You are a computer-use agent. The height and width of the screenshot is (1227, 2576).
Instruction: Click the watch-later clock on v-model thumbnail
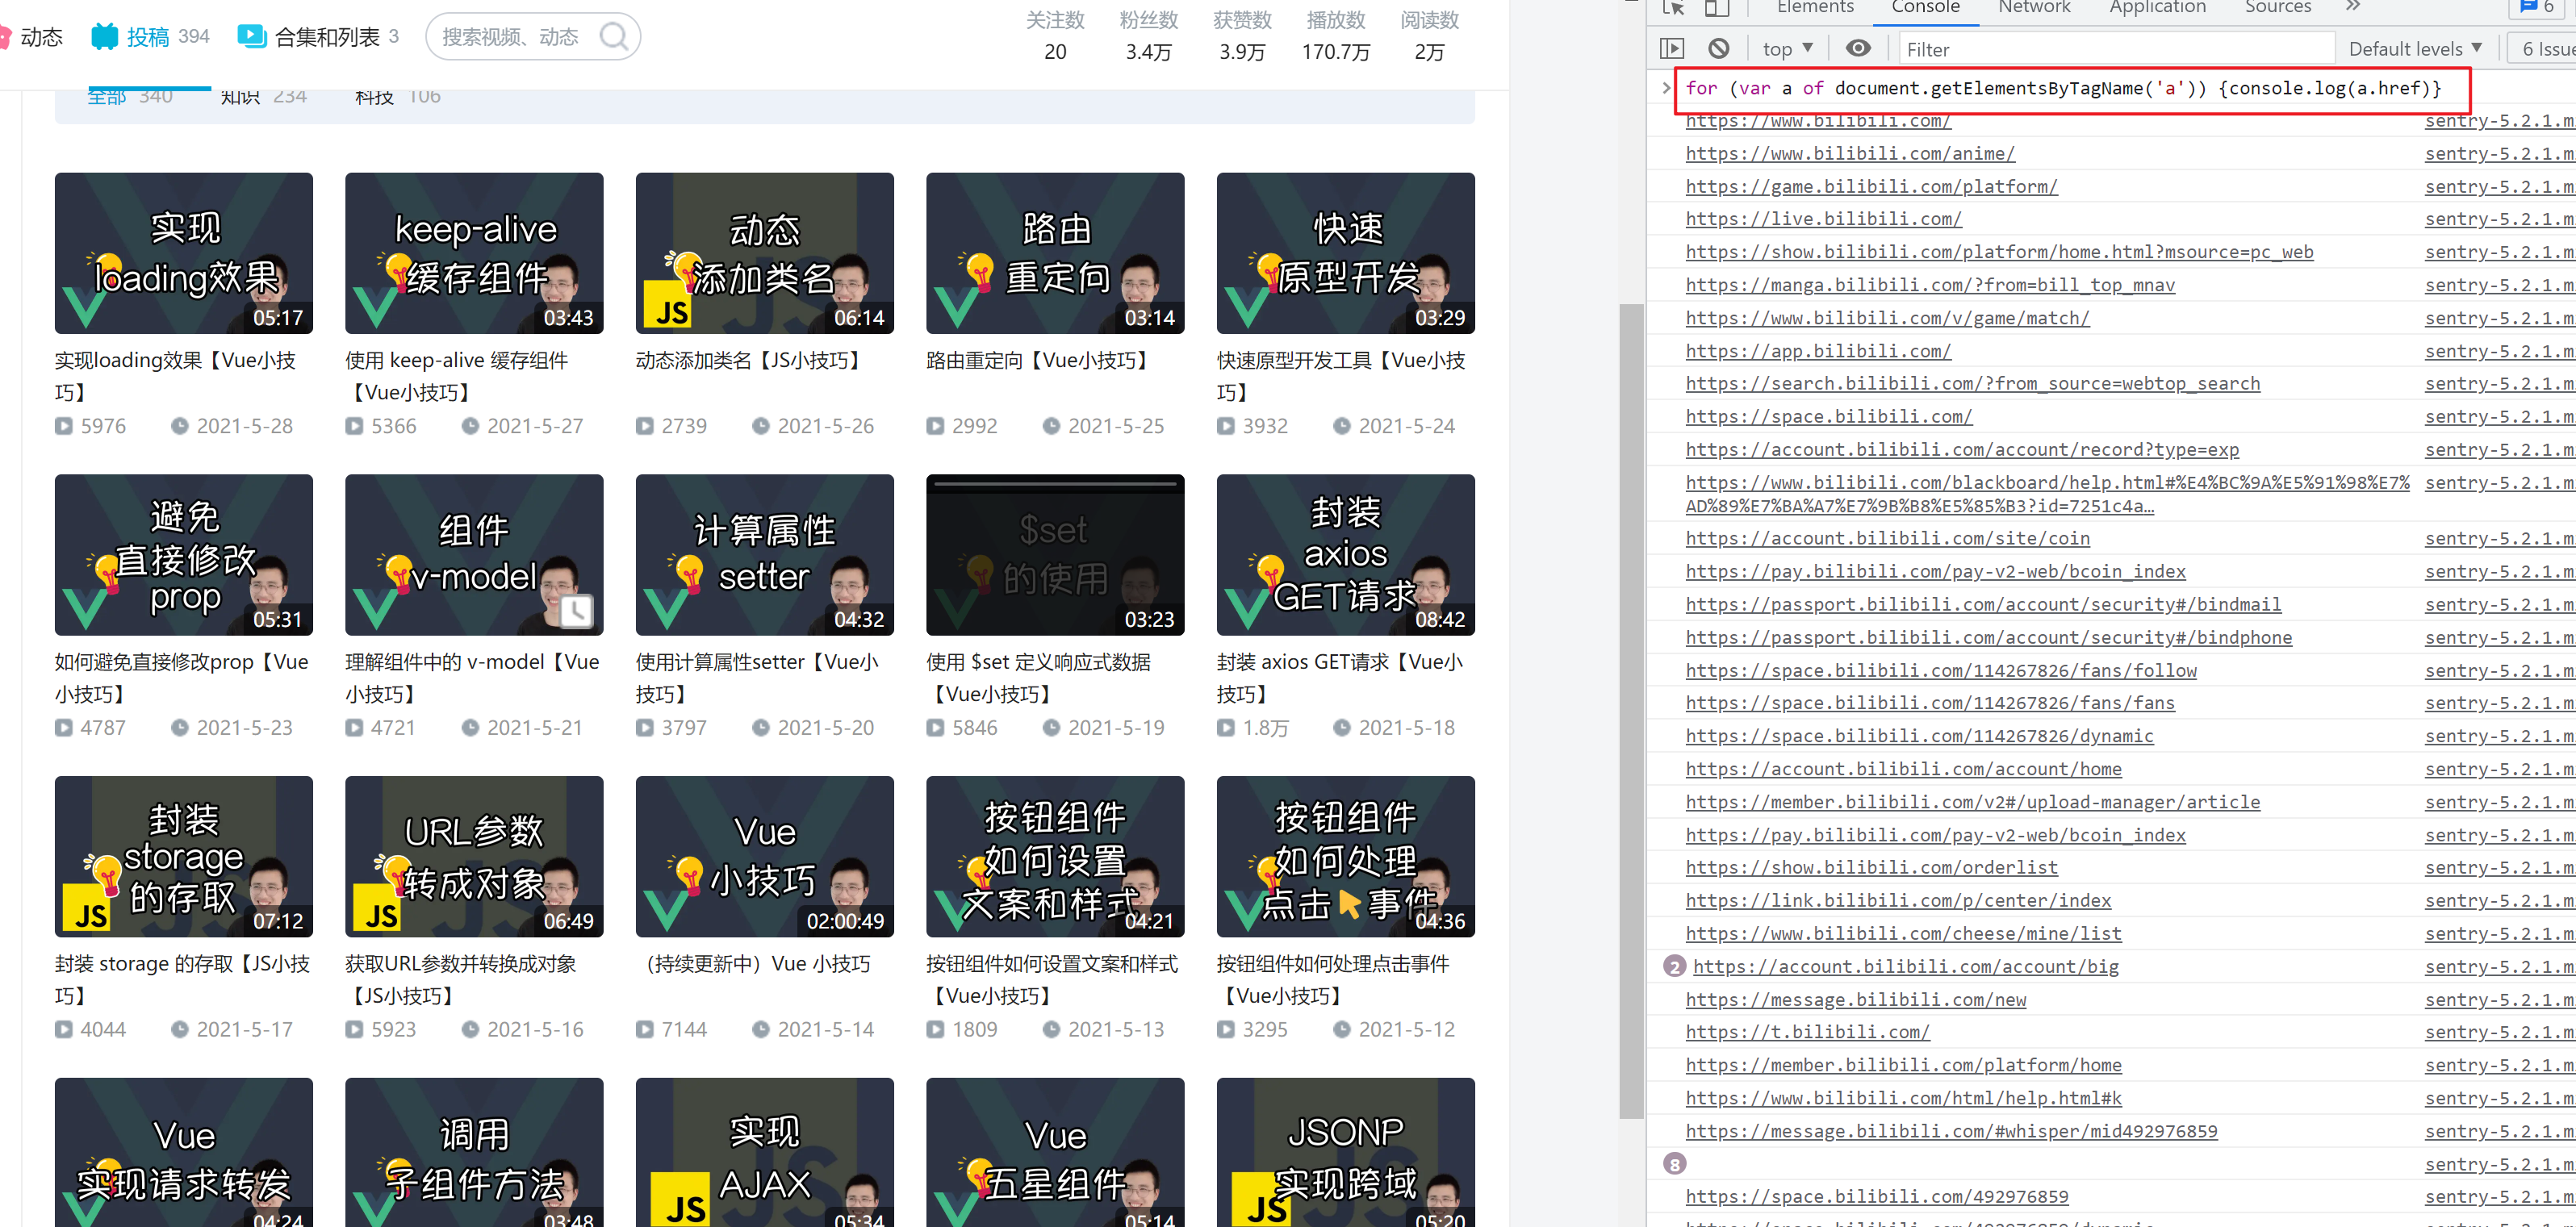pos(576,610)
